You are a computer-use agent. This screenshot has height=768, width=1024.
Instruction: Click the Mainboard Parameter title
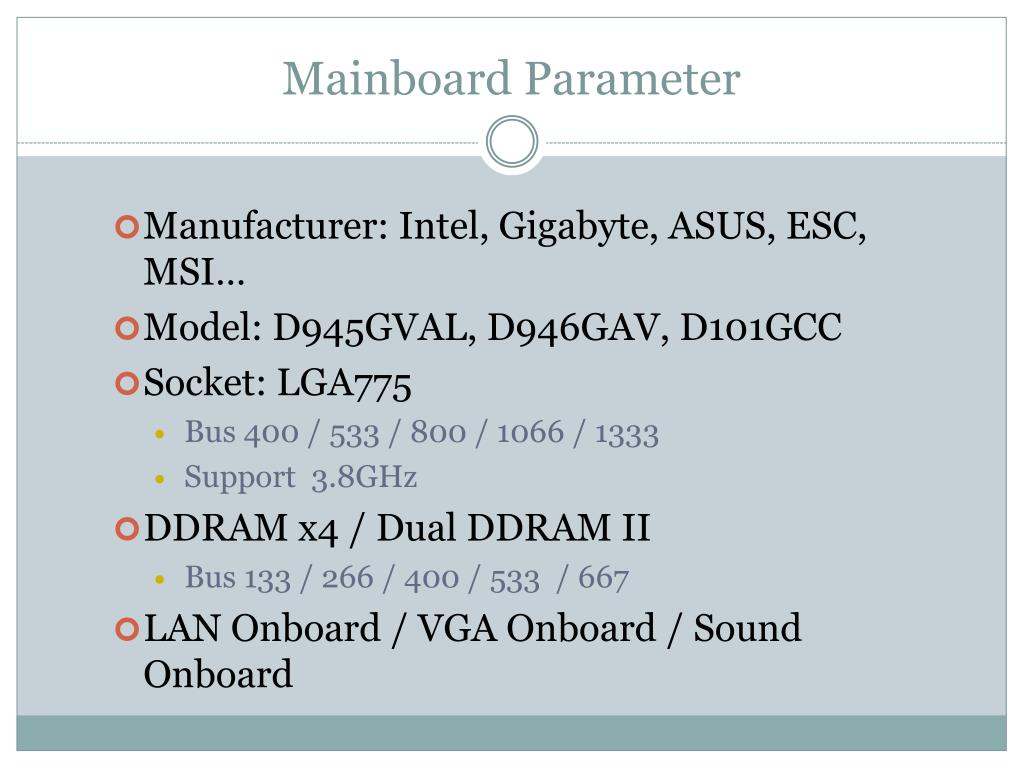511,79
